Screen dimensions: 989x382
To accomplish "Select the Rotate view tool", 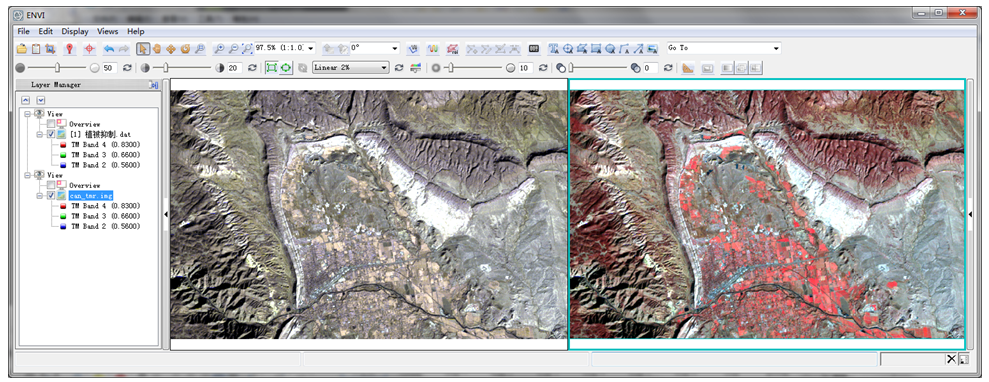I will tap(185, 49).
